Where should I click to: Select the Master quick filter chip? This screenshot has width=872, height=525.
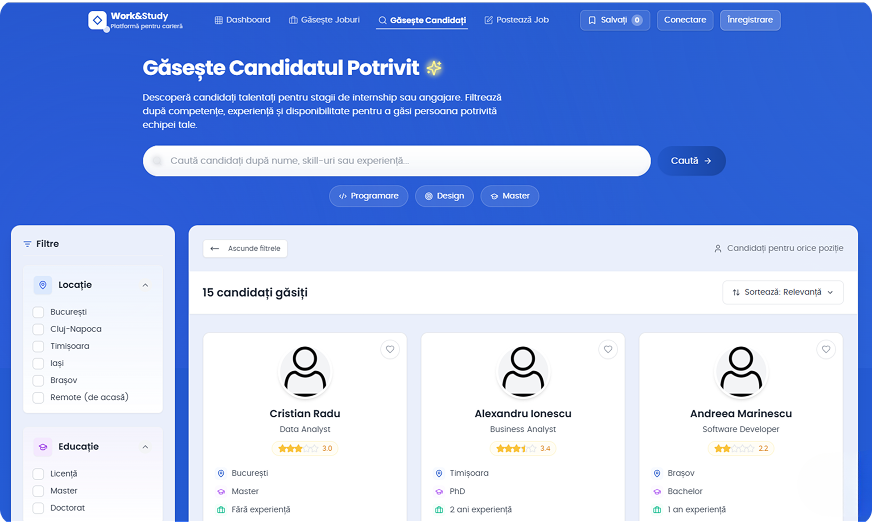tap(510, 196)
